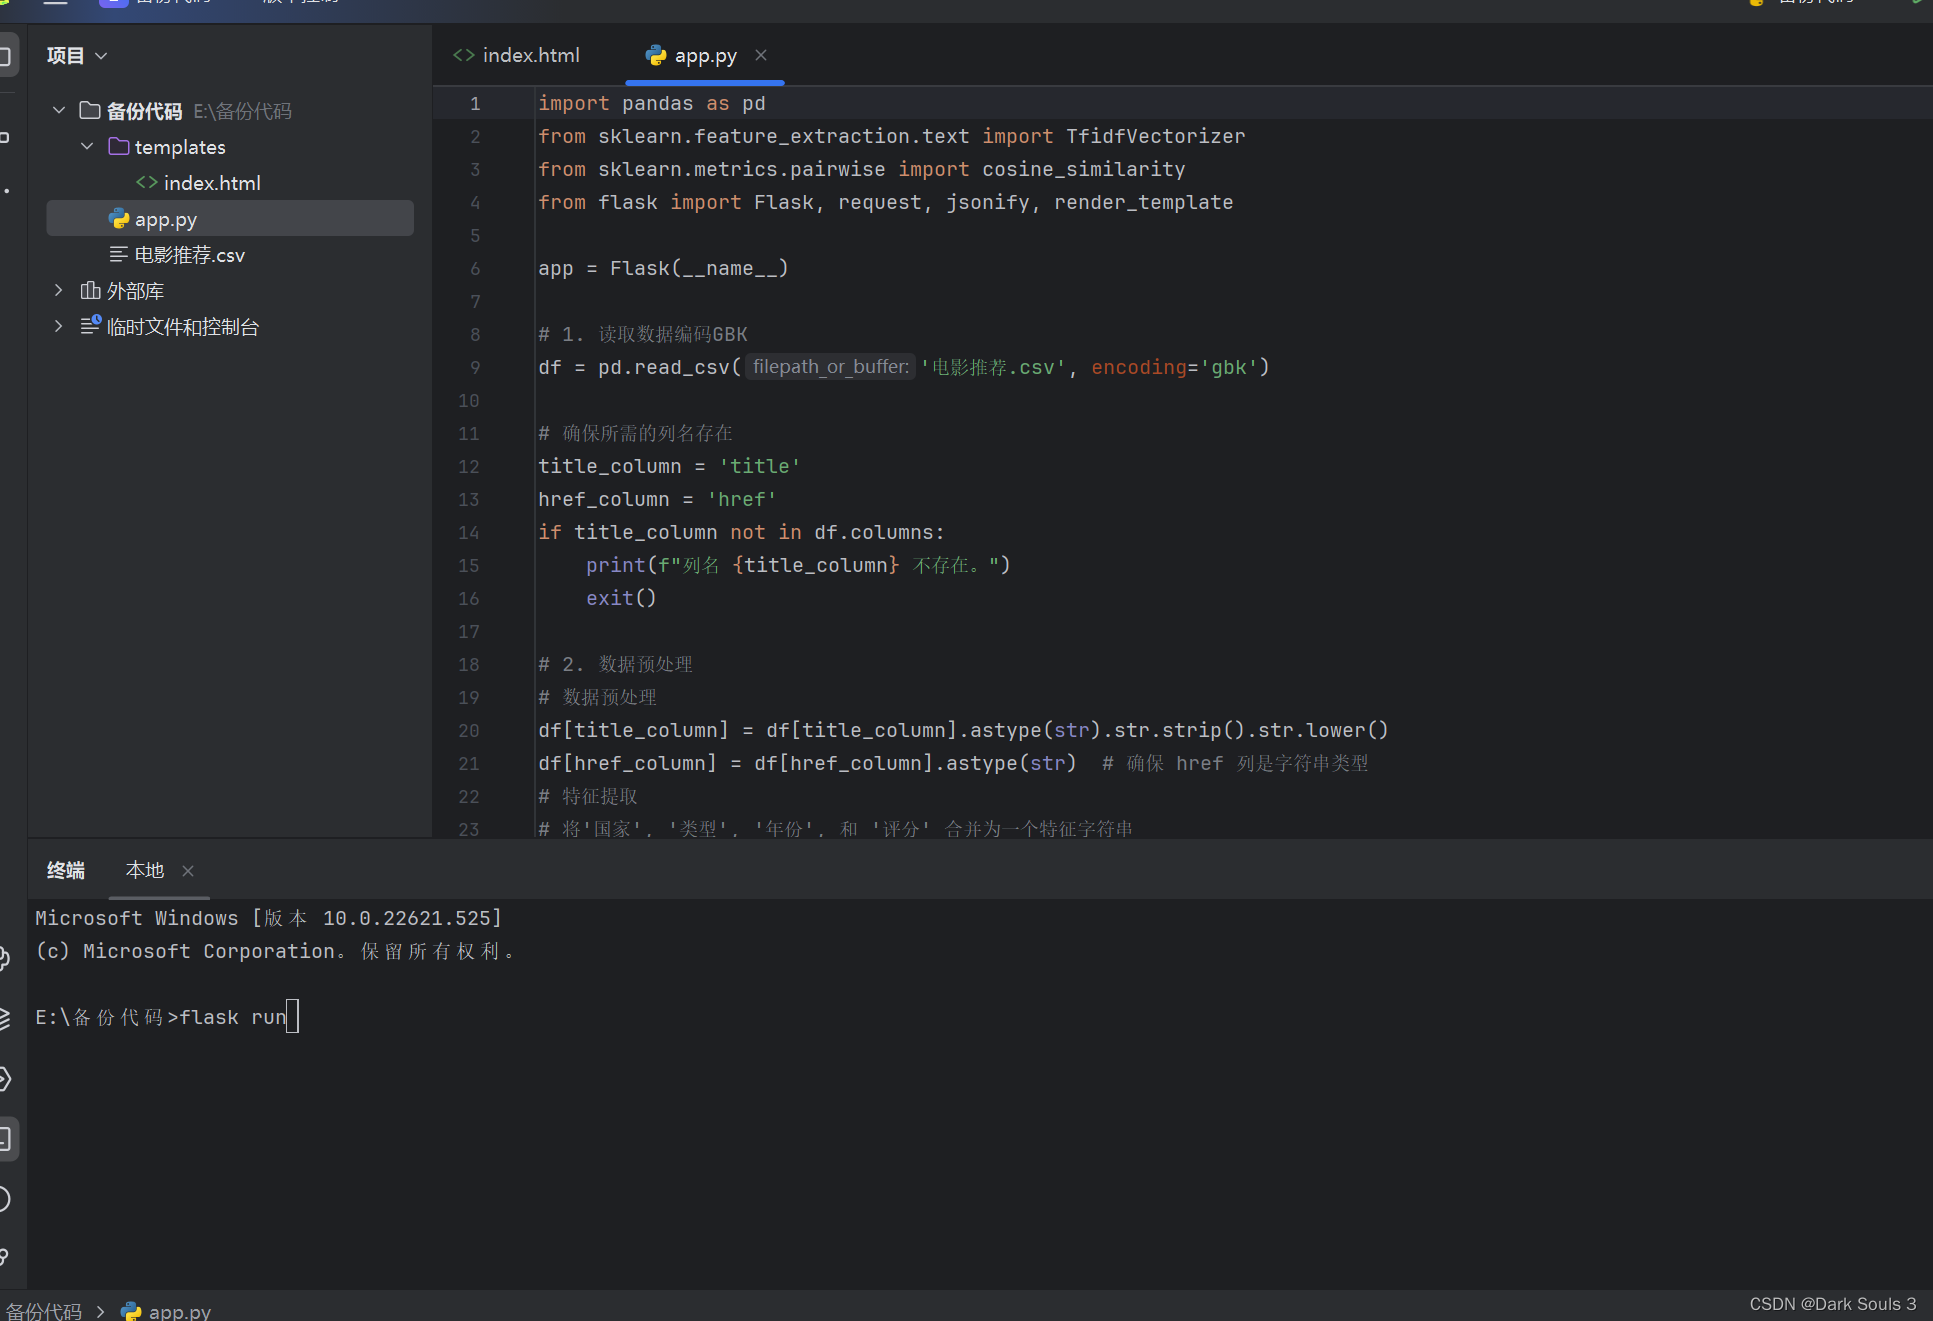1933x1321 pixels.
Task: Collapse the 备份代码 root folder
Action: click(59, 110)
